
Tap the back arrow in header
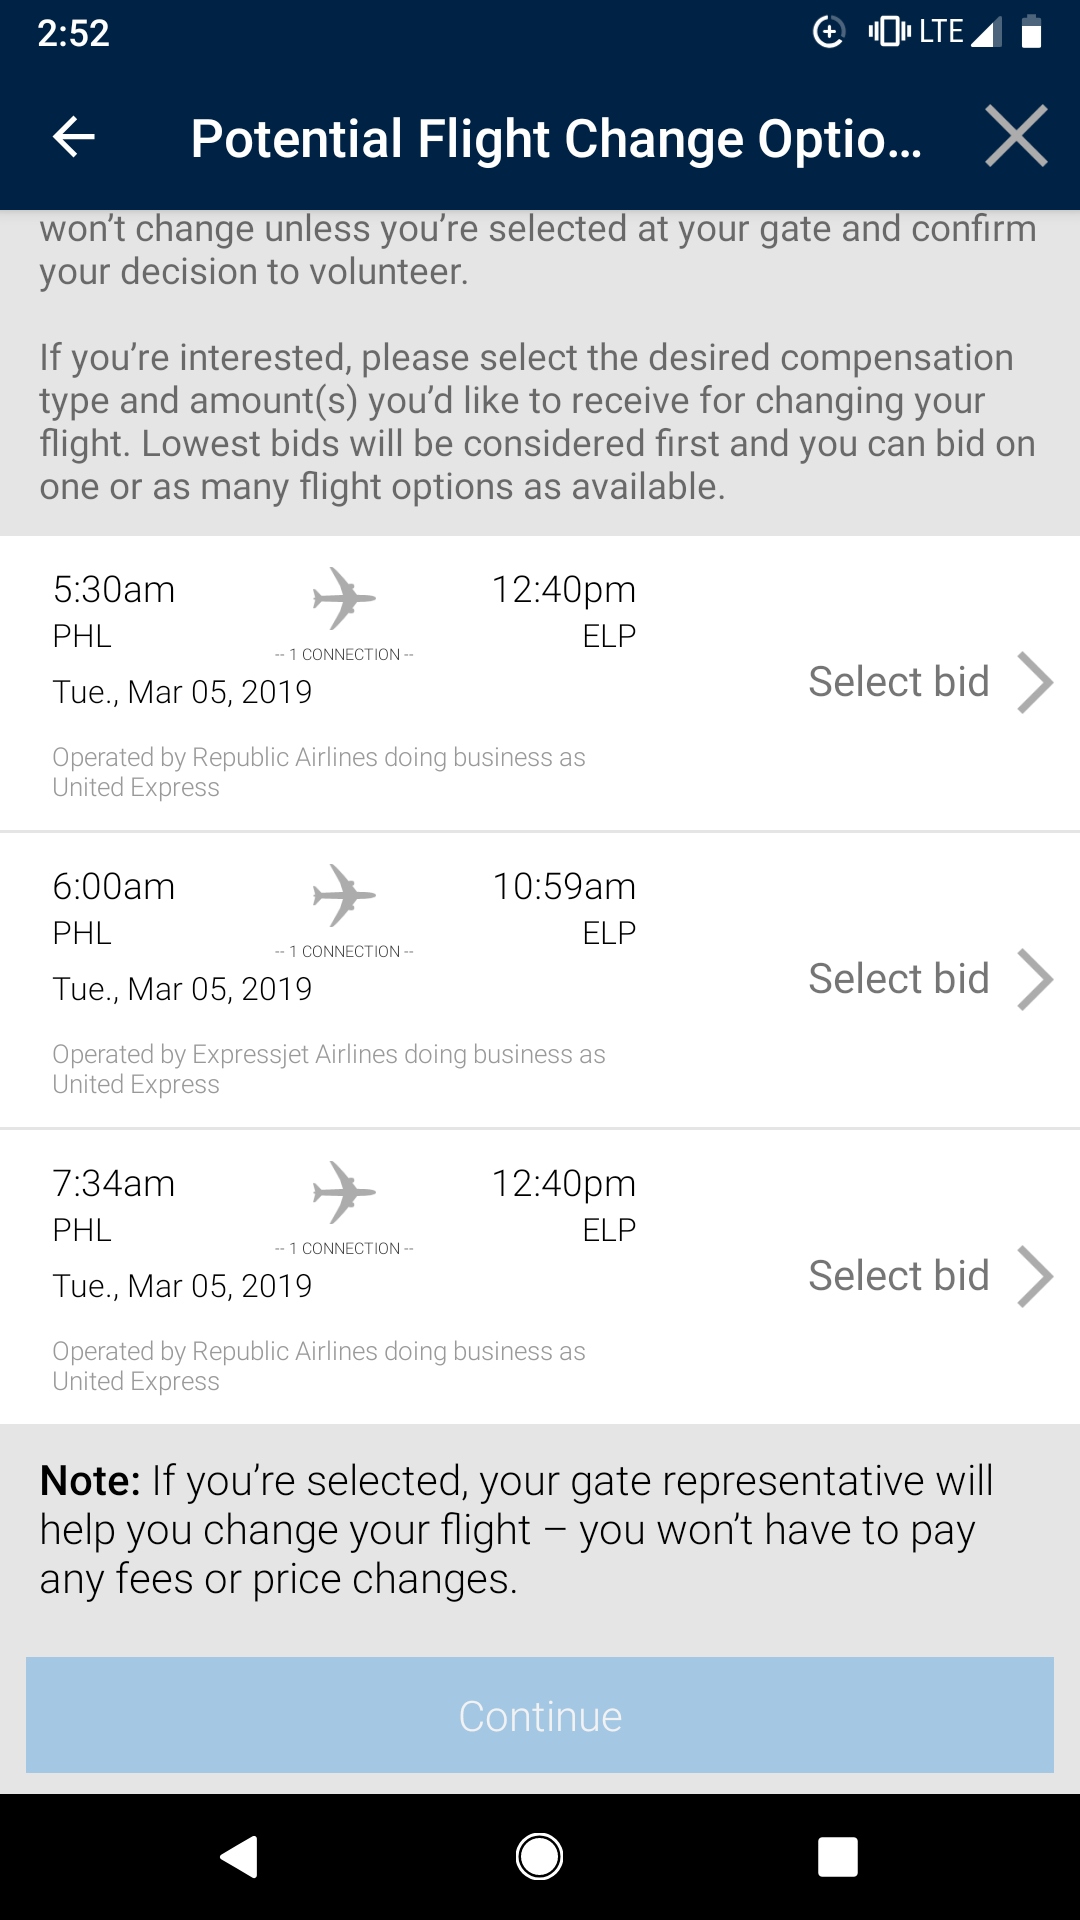tap(74, 137)
